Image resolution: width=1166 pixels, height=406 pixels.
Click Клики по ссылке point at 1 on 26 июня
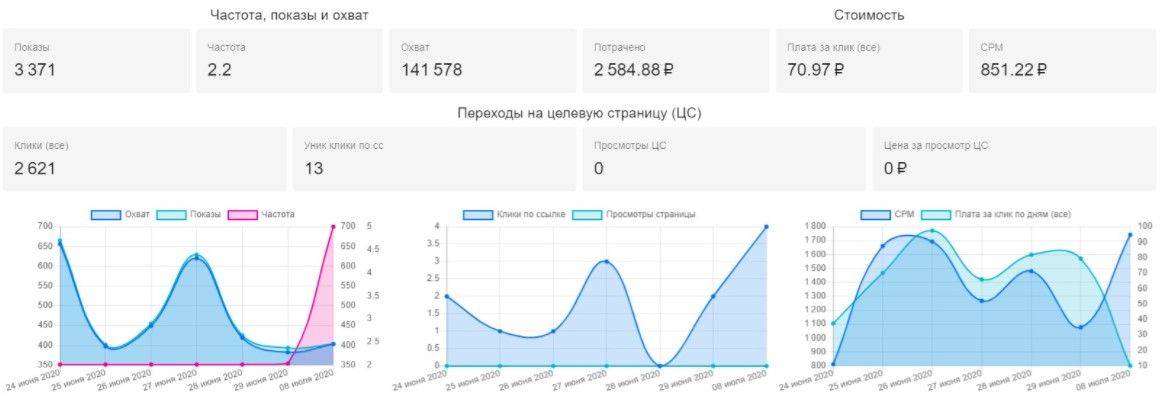[553, 331]
